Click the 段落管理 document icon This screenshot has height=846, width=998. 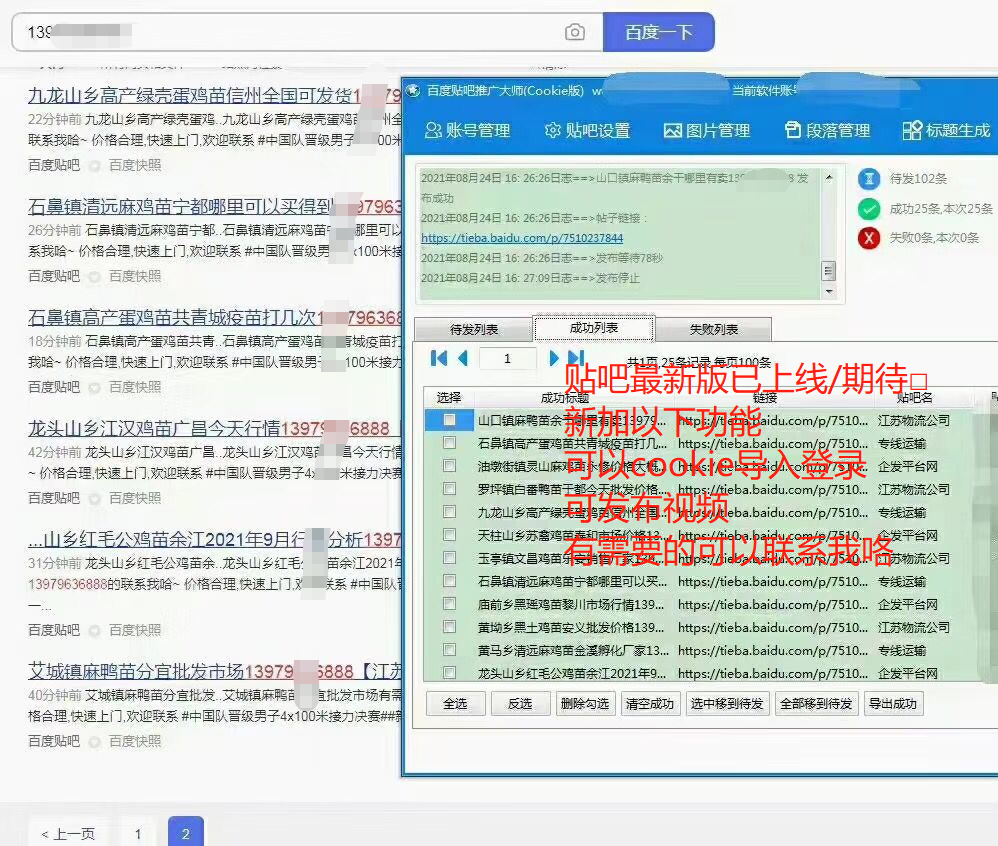(792, 130)
